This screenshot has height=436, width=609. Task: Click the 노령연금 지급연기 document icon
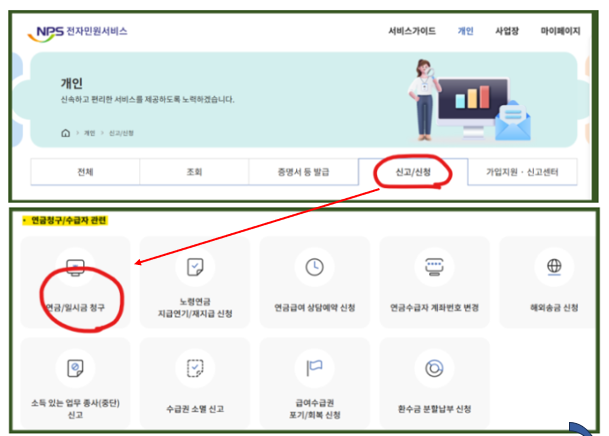click(195, 267)
